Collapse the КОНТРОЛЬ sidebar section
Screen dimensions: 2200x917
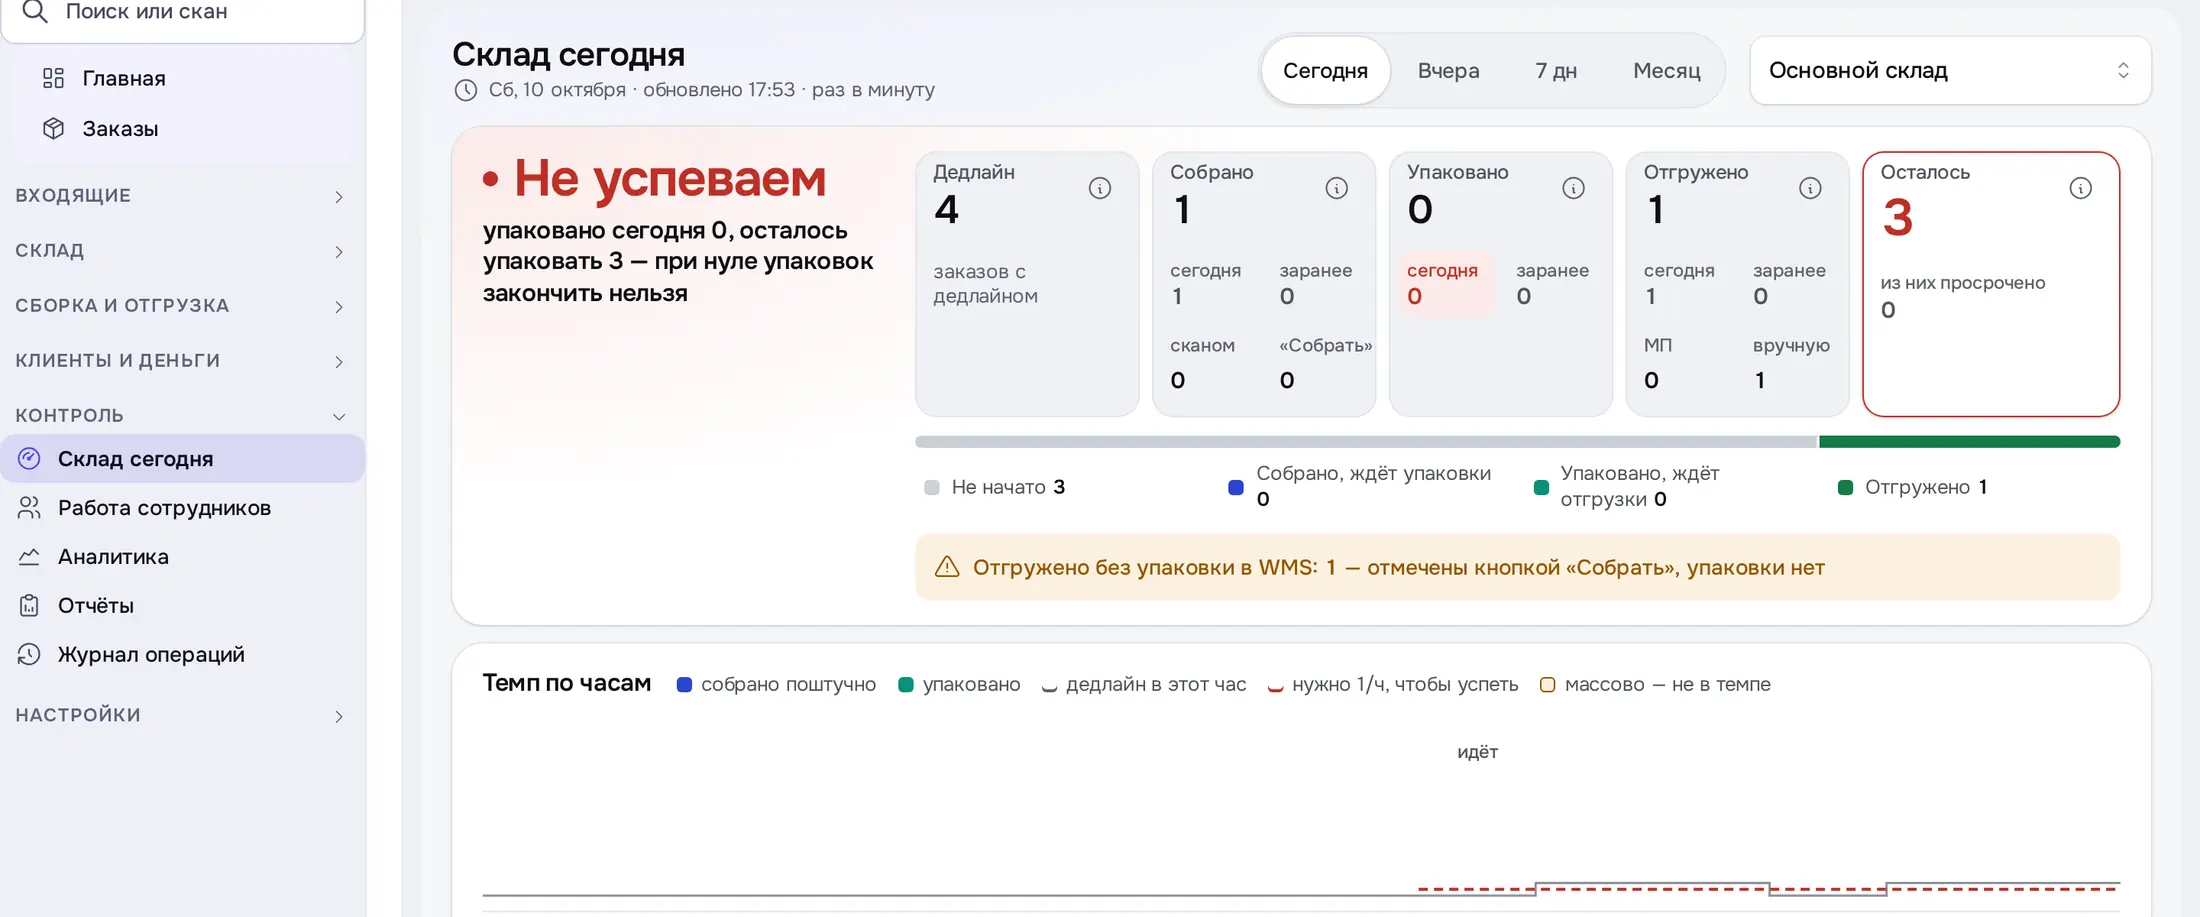click(180, 415)
